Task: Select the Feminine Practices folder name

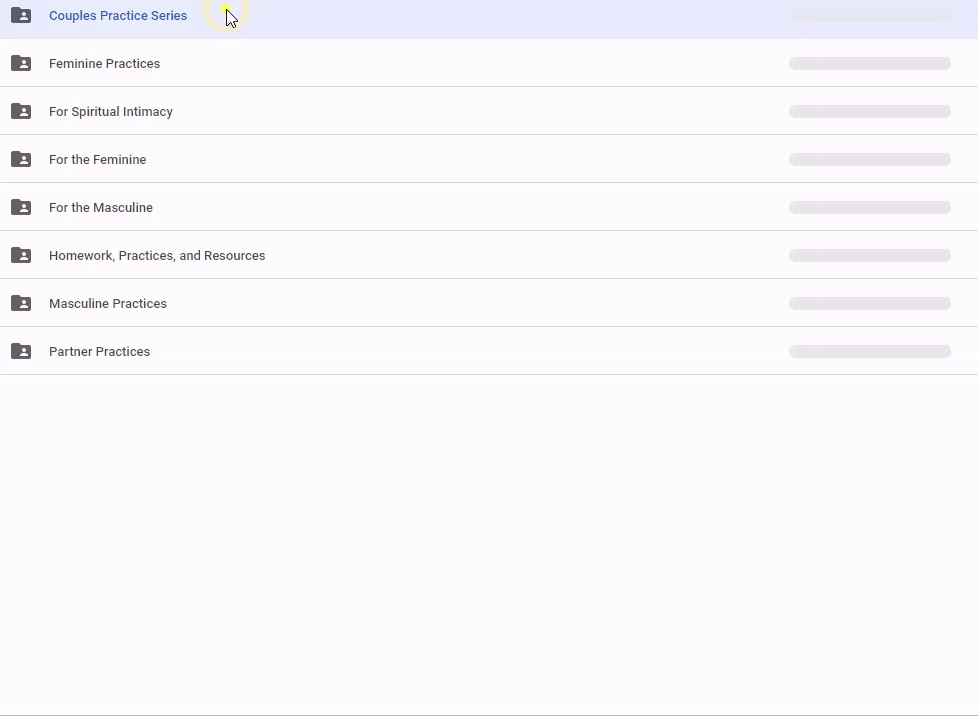Action: 104,64
